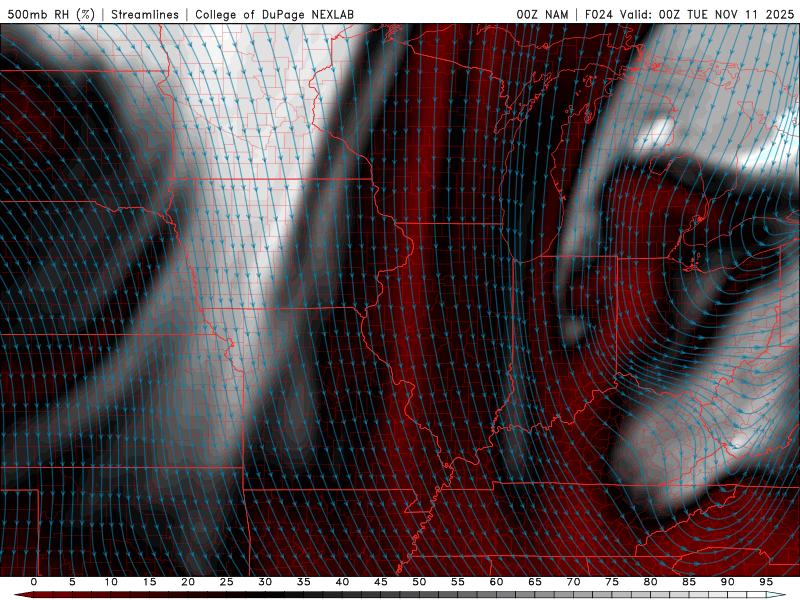Image resolution: width=800 pixels, height=600 pixels.
Task: Click colorbar tick label "90"
Action: [727, 582]
